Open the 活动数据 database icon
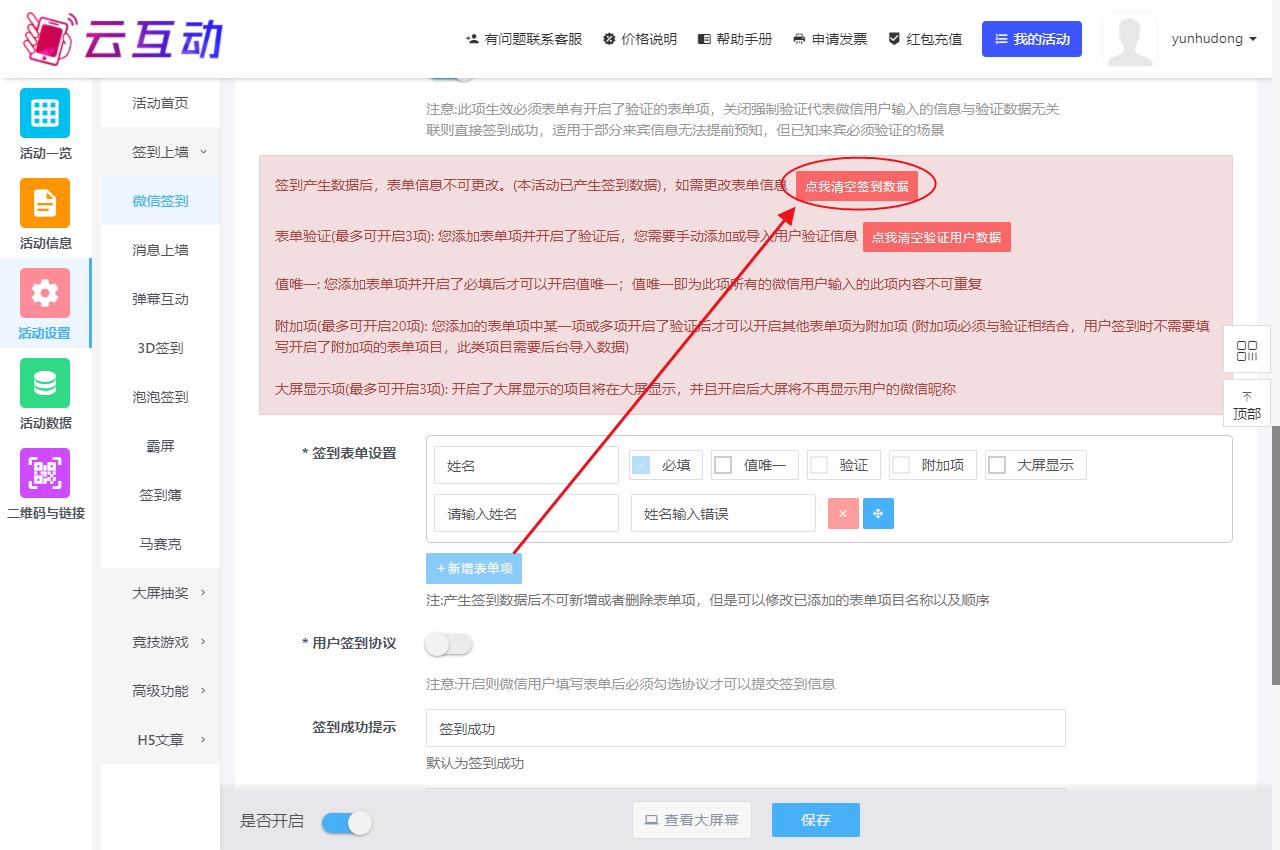1280x850 pixels. click(45, 383)
